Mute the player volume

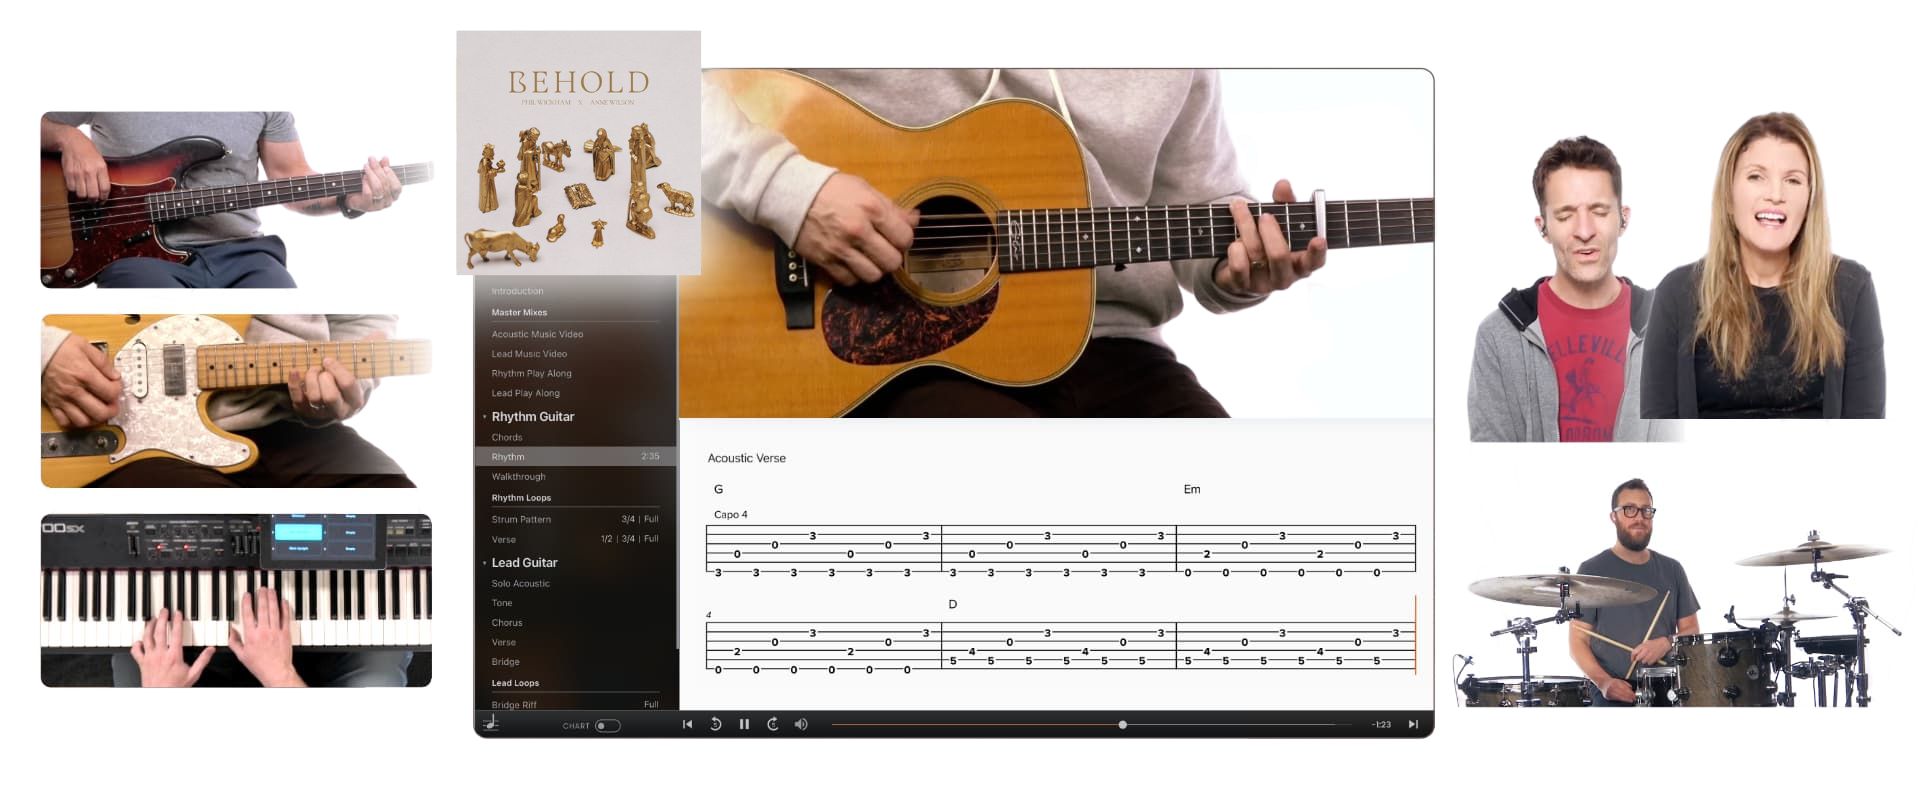coord(801,724)
